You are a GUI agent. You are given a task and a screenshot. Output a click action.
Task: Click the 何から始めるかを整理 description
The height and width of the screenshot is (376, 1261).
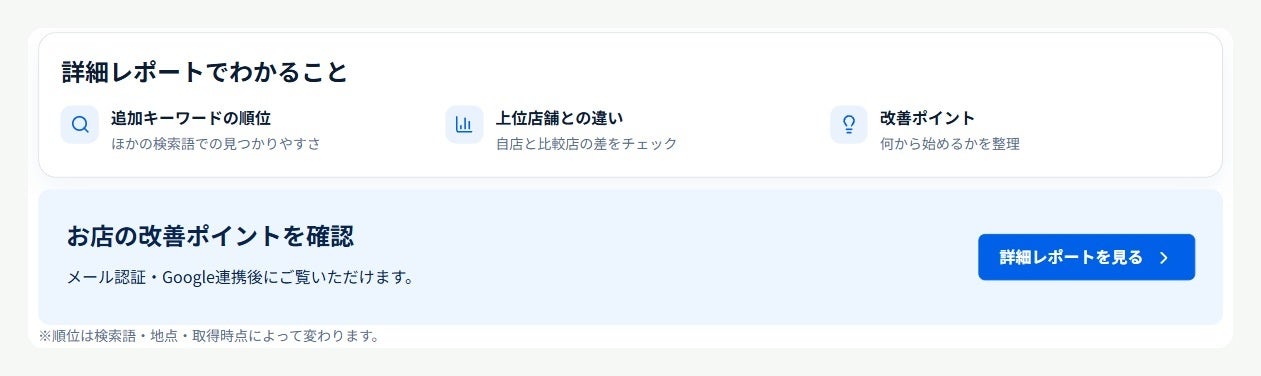click(x=950, y=144)
